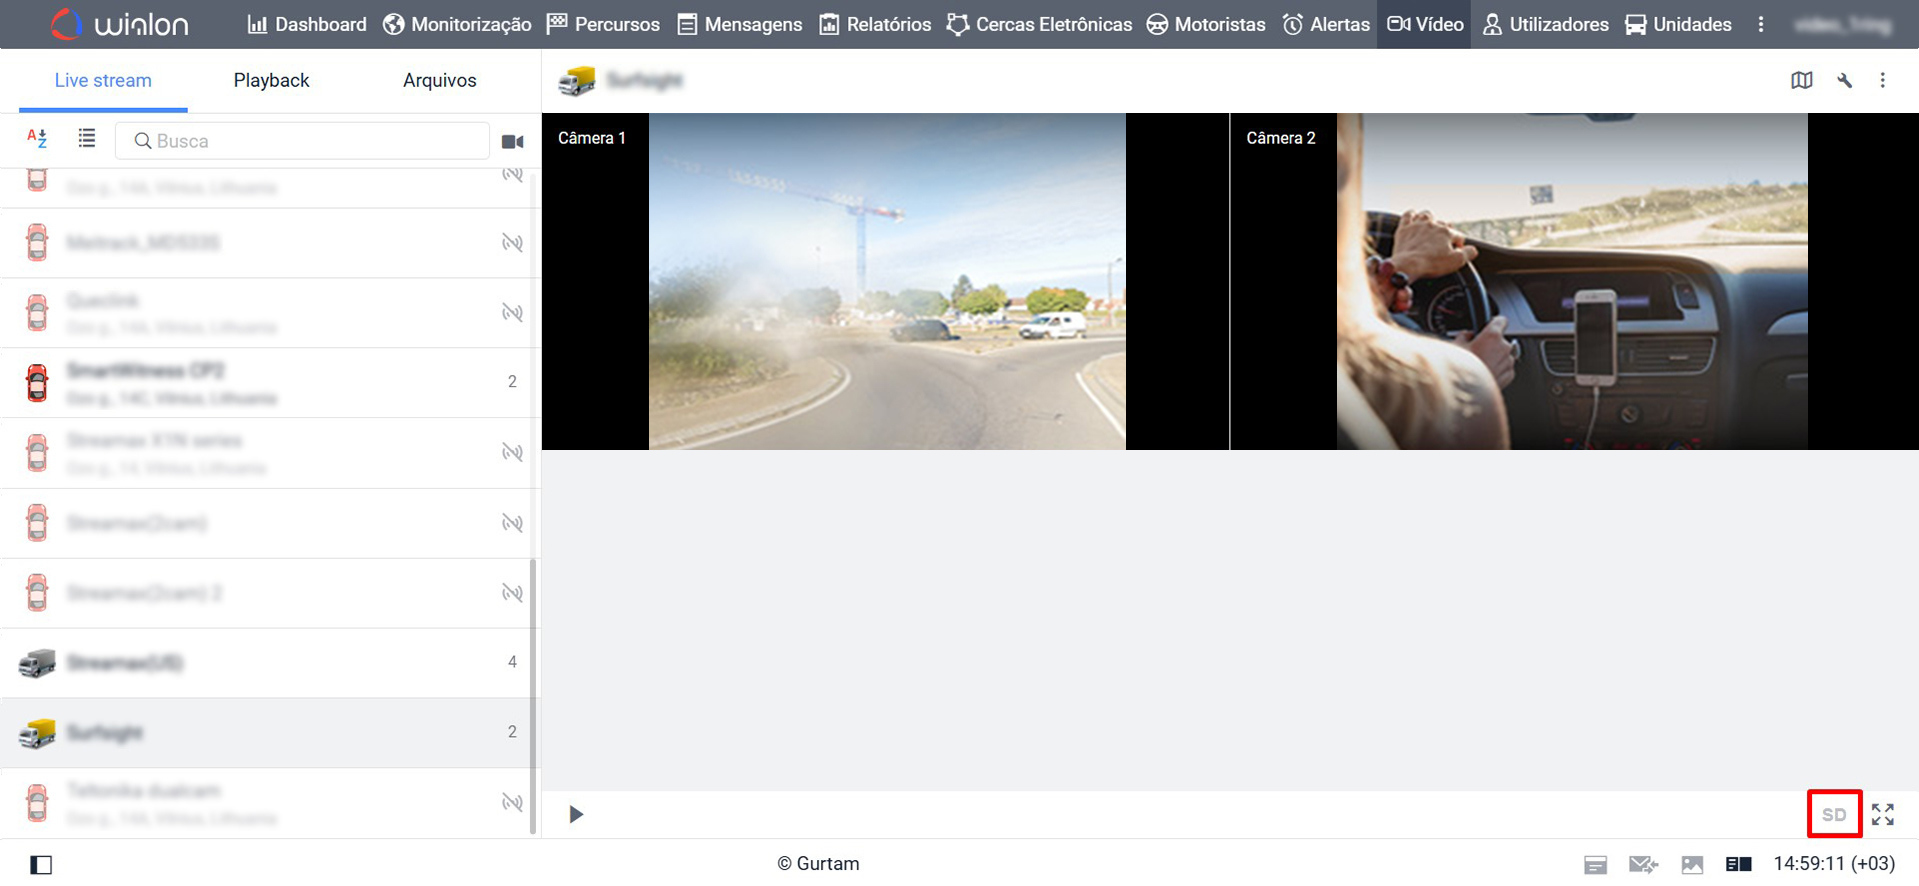Click the video camera filter icon
The height and width of the screenshot is (886, 1919).
(512, 142)
